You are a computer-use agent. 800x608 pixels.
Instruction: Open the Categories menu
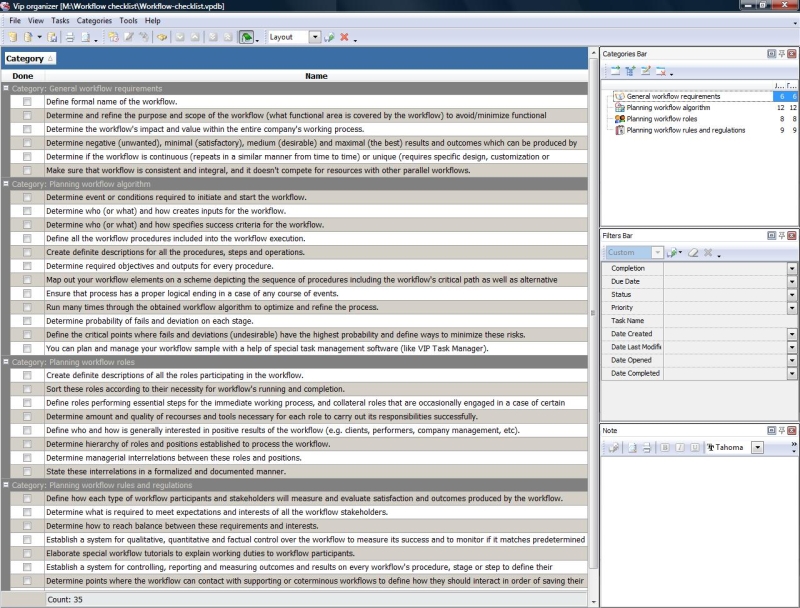(94, 20)
